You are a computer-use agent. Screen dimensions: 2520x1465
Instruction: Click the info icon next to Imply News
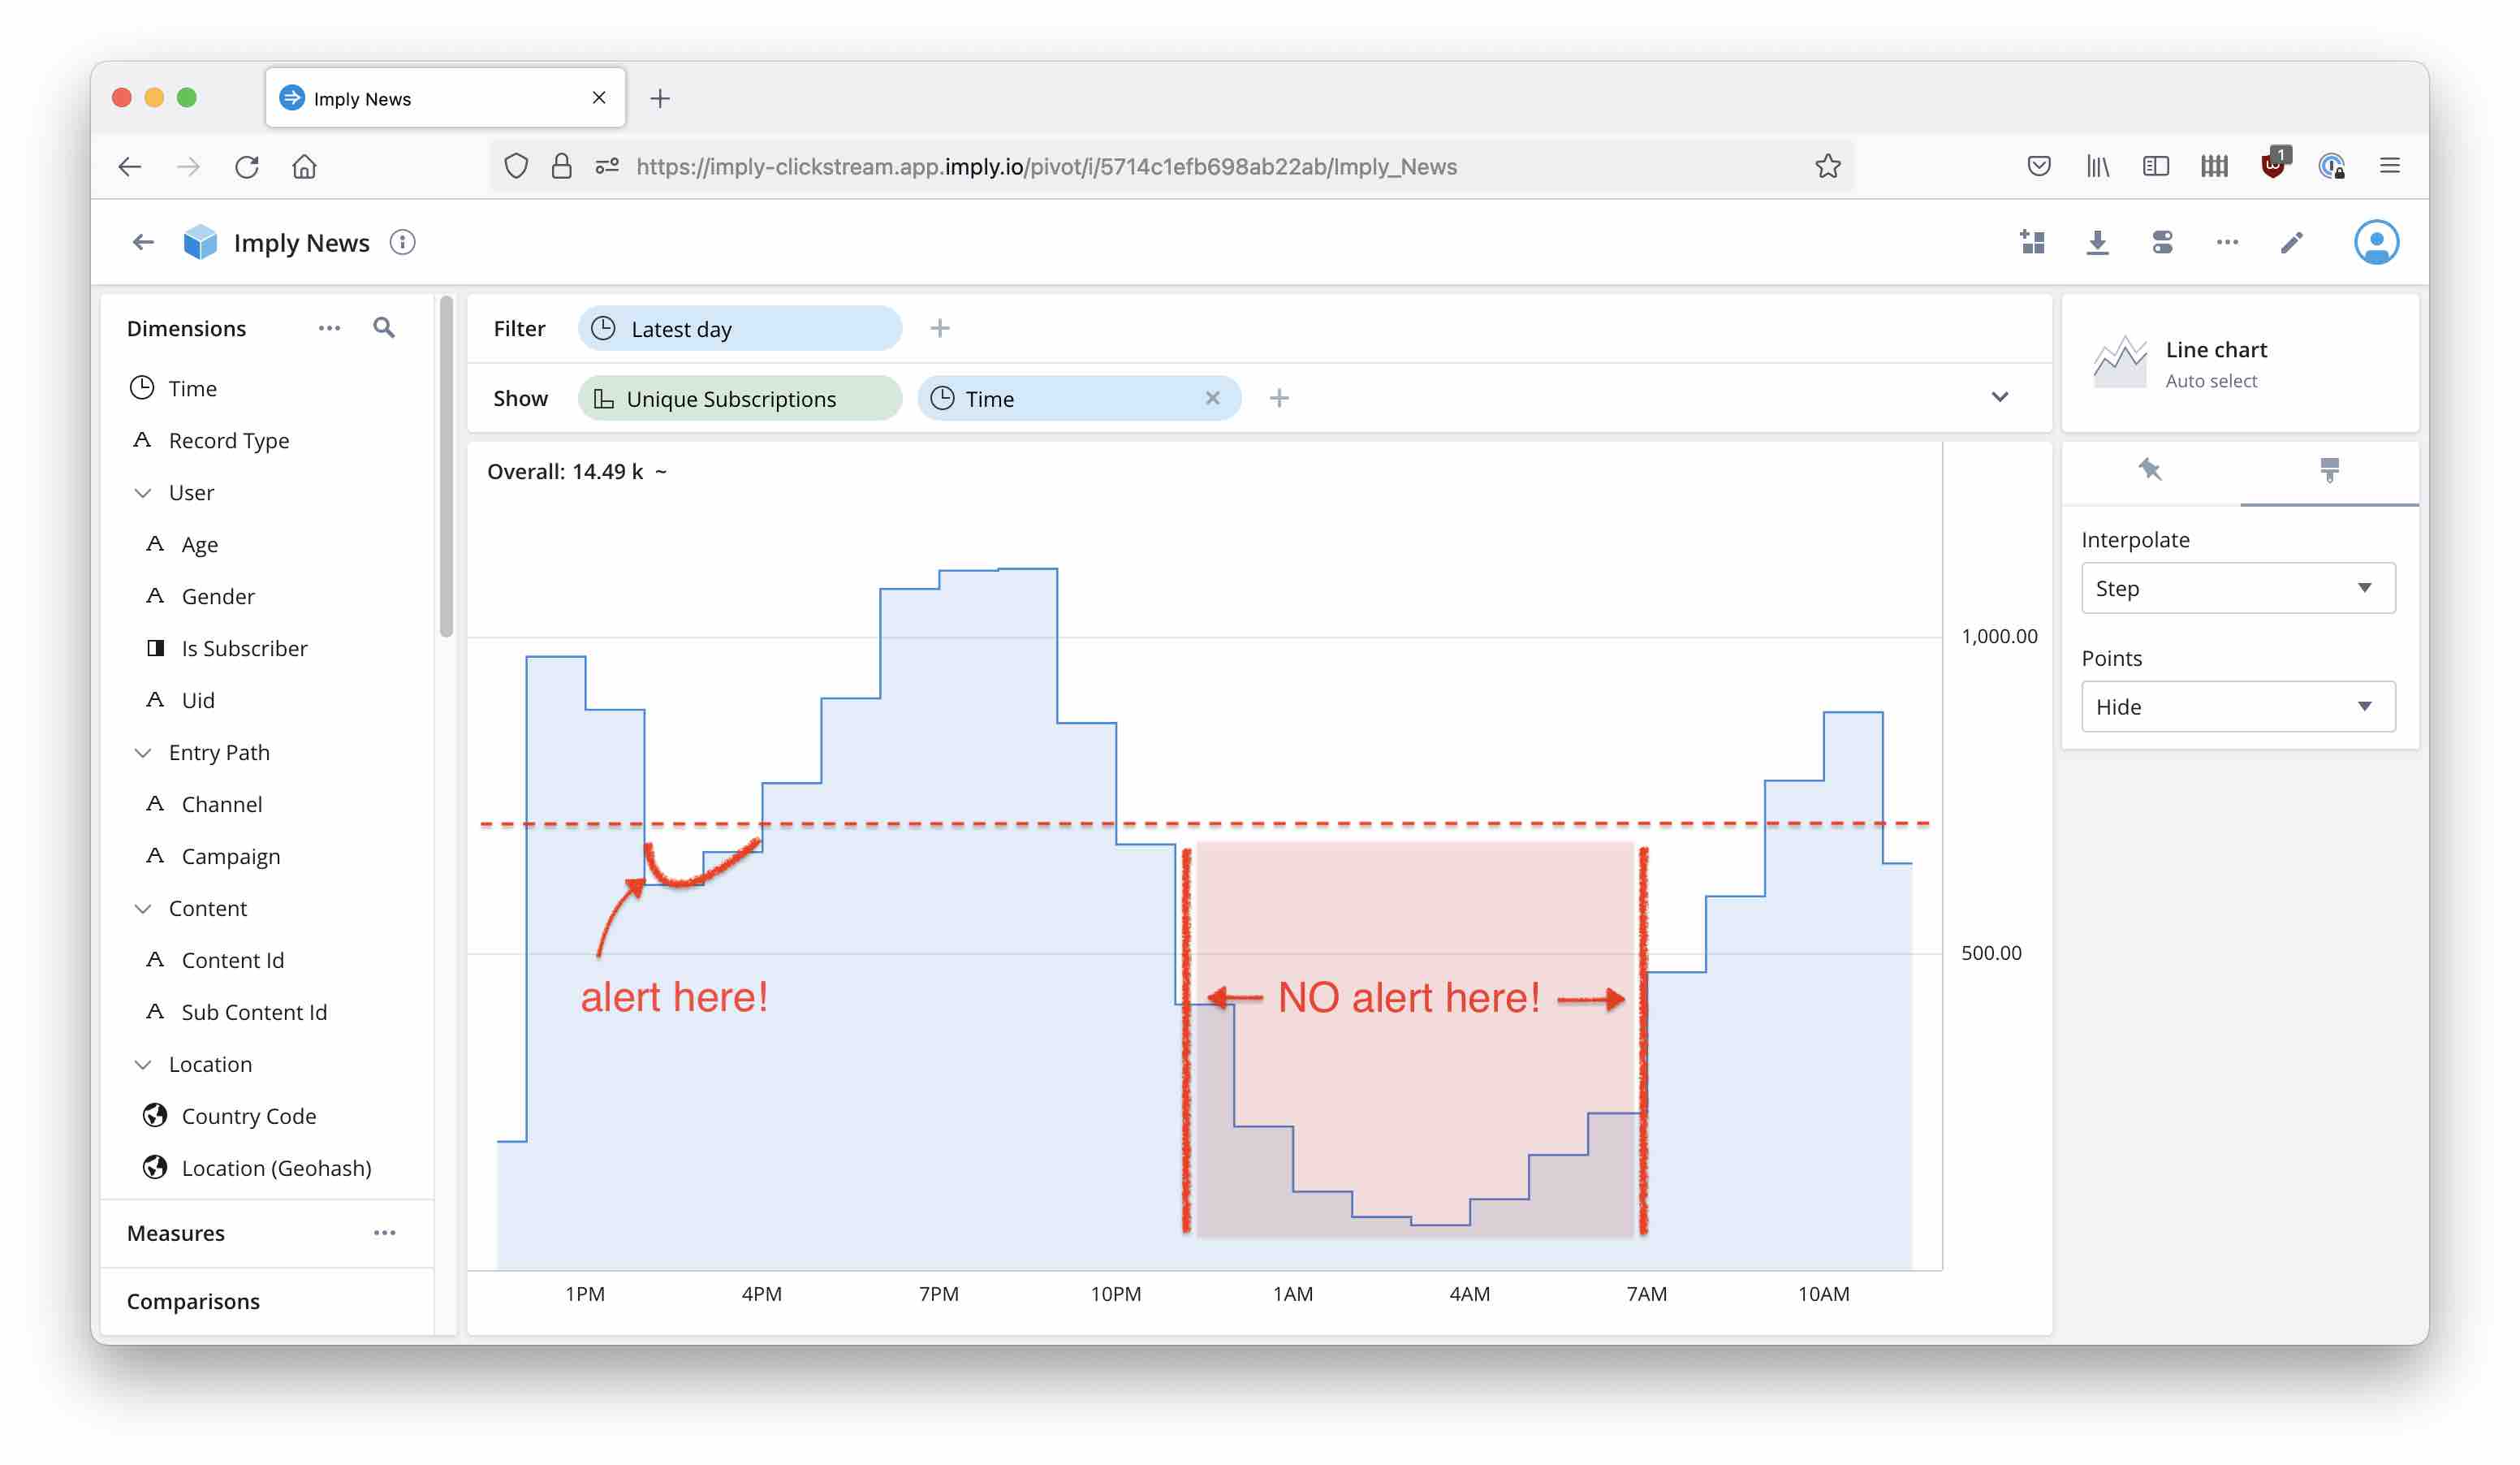click(x=404, y=243)
